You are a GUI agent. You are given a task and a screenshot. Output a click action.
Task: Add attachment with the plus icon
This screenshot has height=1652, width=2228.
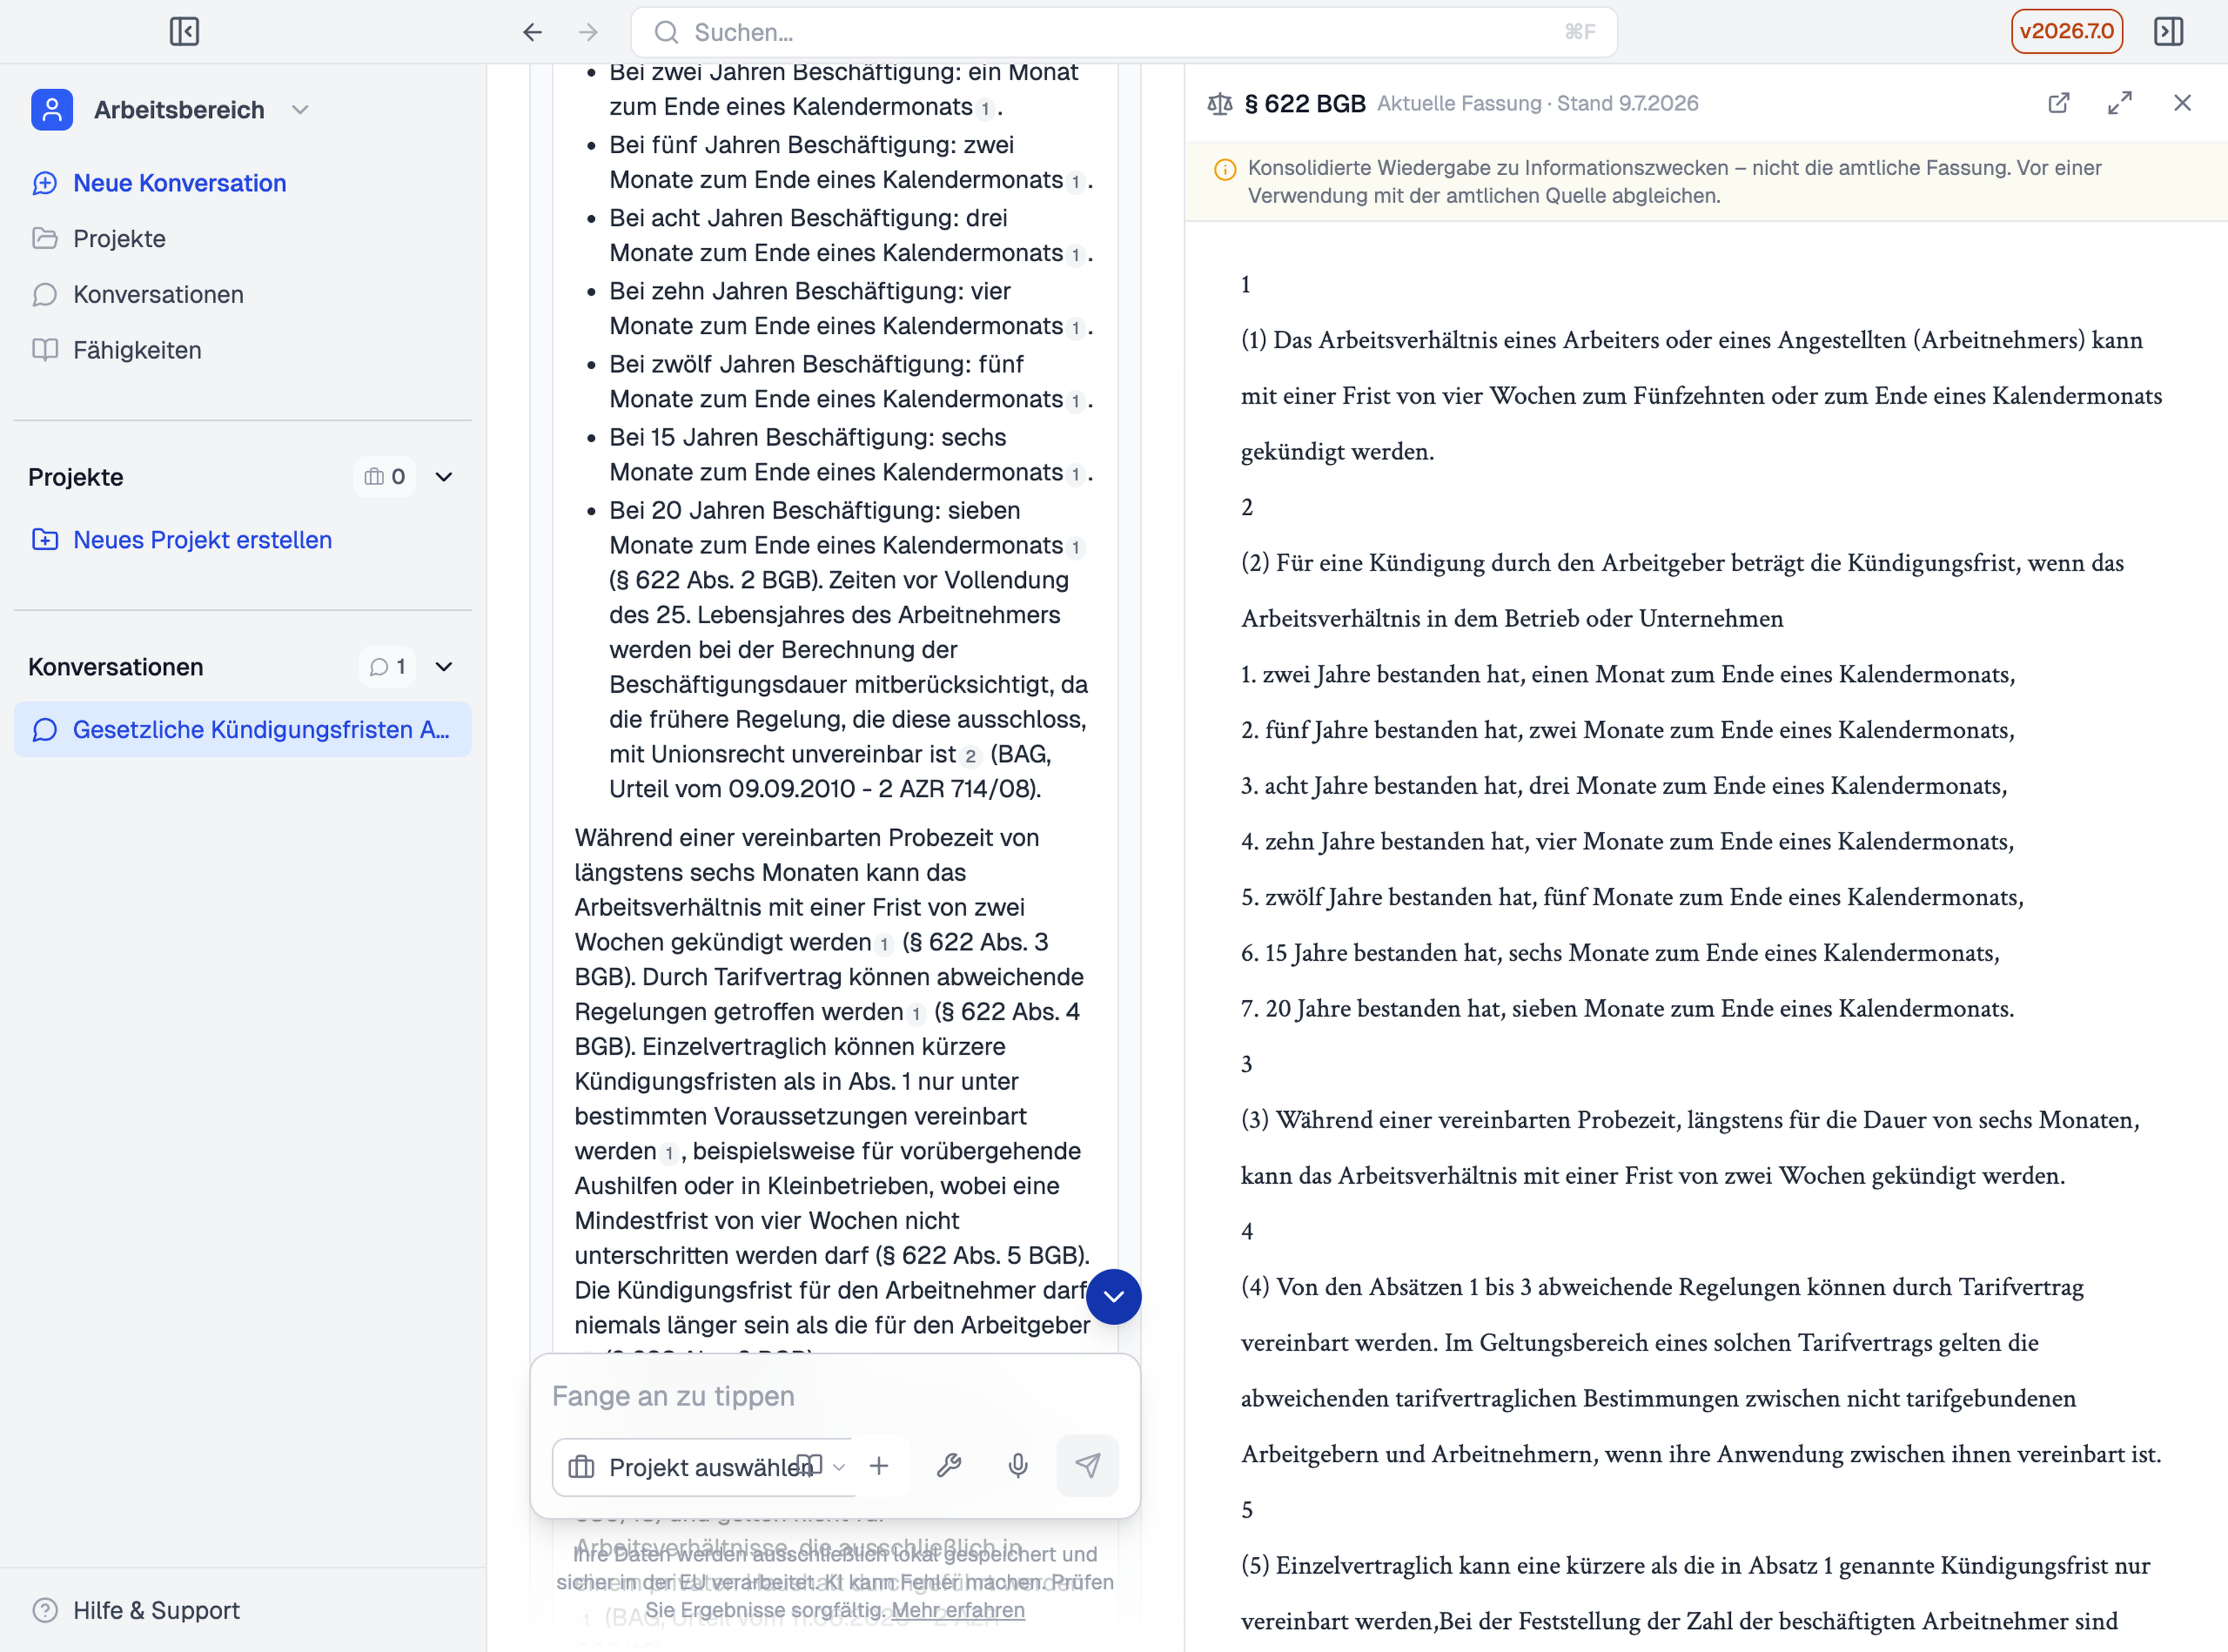879,1466
